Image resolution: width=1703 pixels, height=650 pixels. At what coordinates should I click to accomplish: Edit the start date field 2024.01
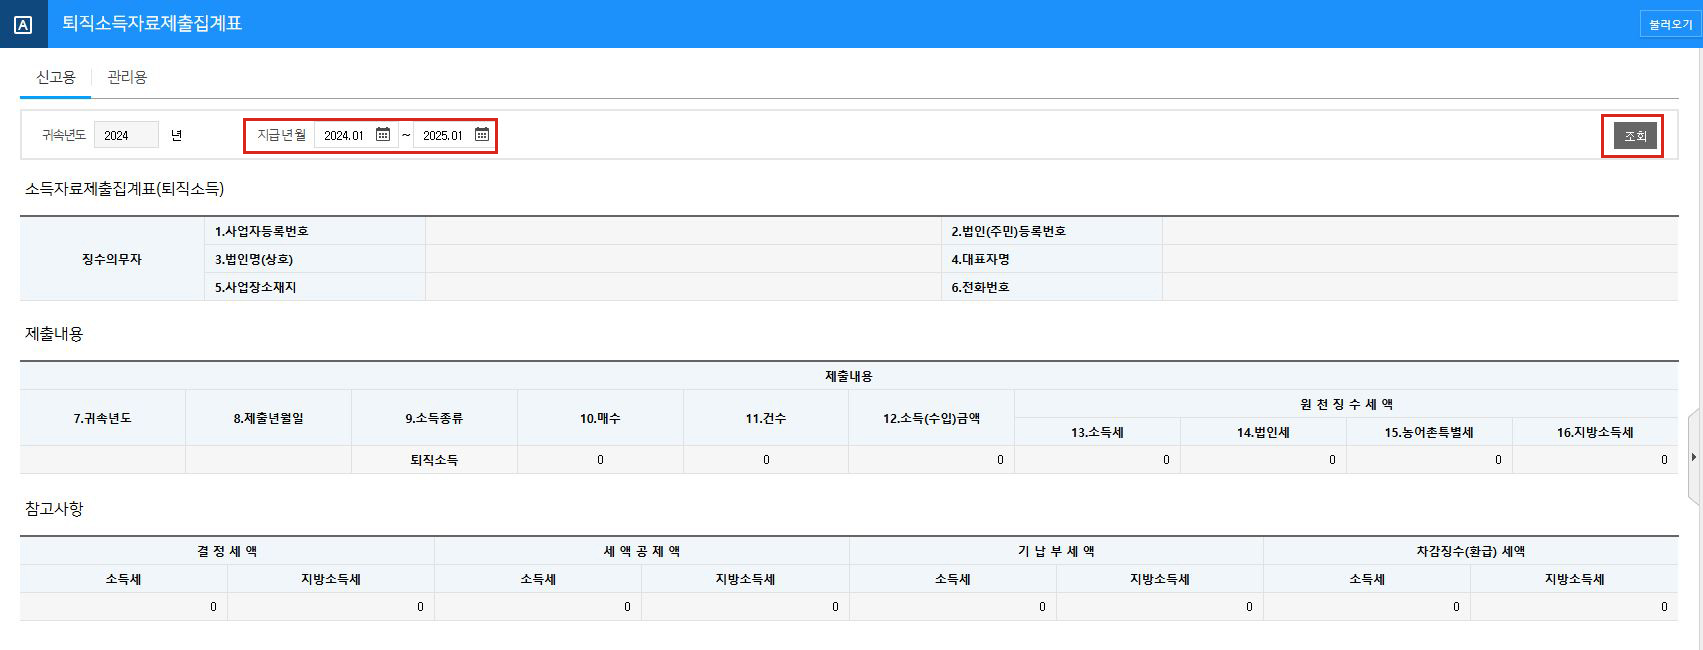pos(345,135)
